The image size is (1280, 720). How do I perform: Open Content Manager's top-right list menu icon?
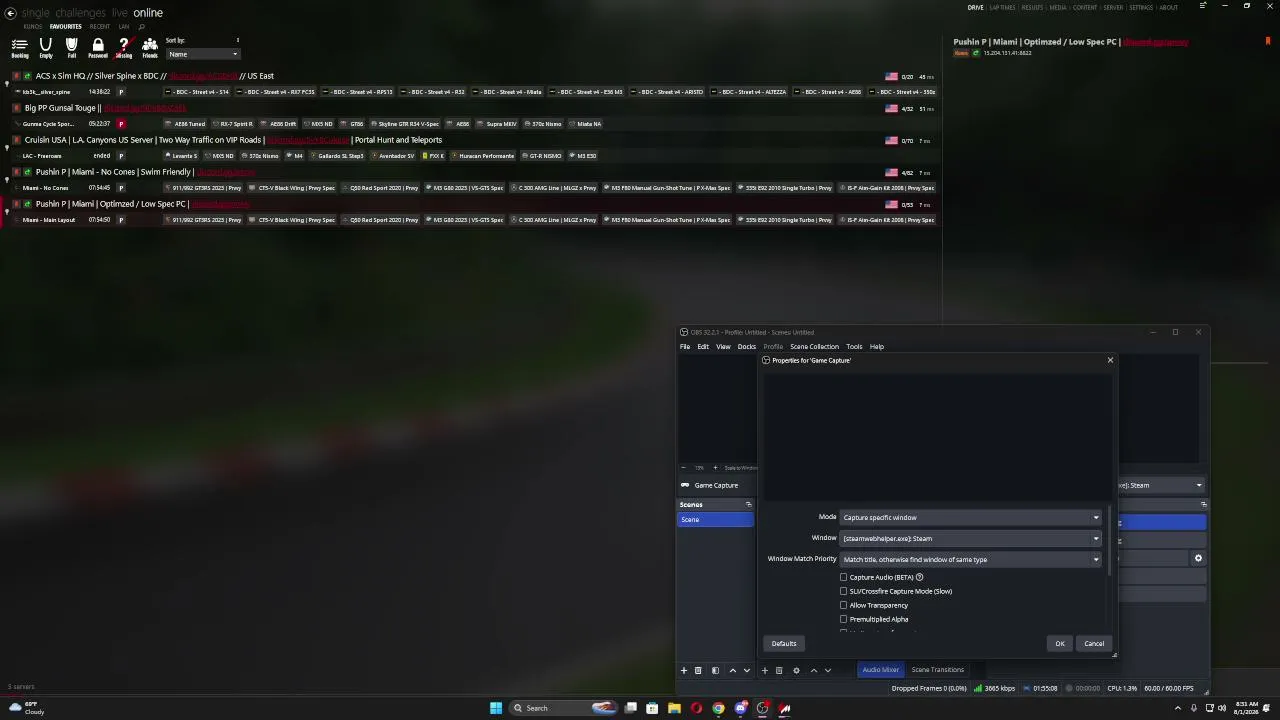tap(1202, 7)
